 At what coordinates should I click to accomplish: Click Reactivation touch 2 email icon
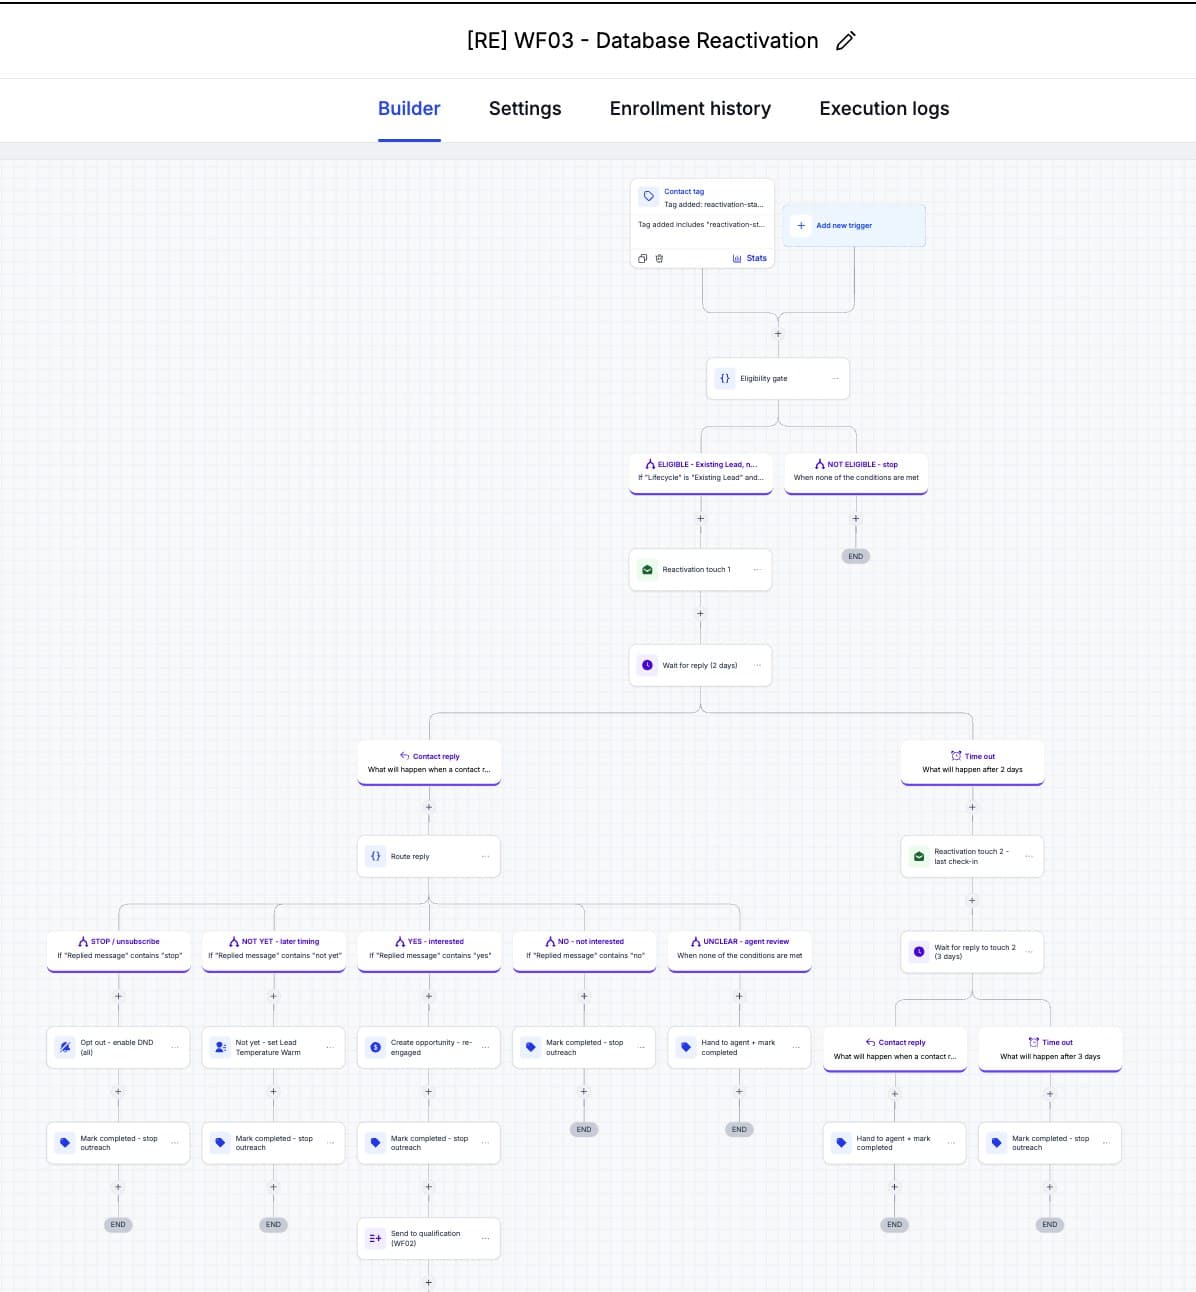tap(919, 856)
